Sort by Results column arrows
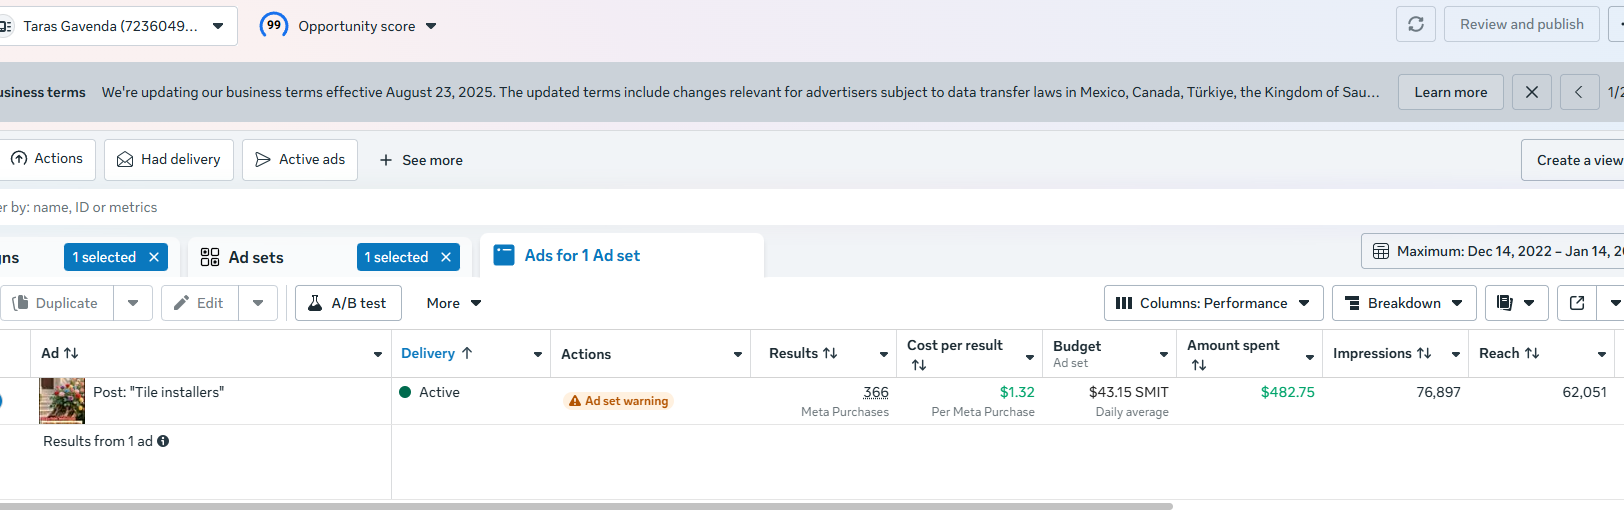 830,353
